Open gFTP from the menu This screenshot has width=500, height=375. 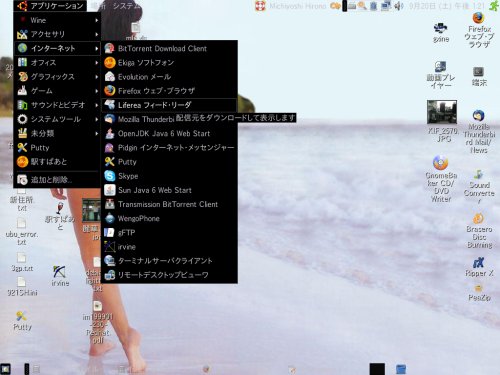(x=169, y=233)
